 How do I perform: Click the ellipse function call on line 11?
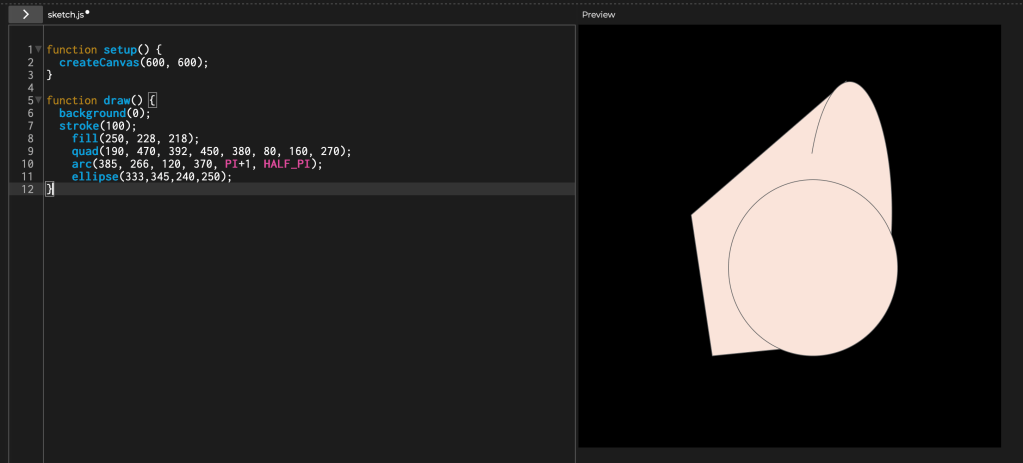pyautogui.click(x=94, y=176)
